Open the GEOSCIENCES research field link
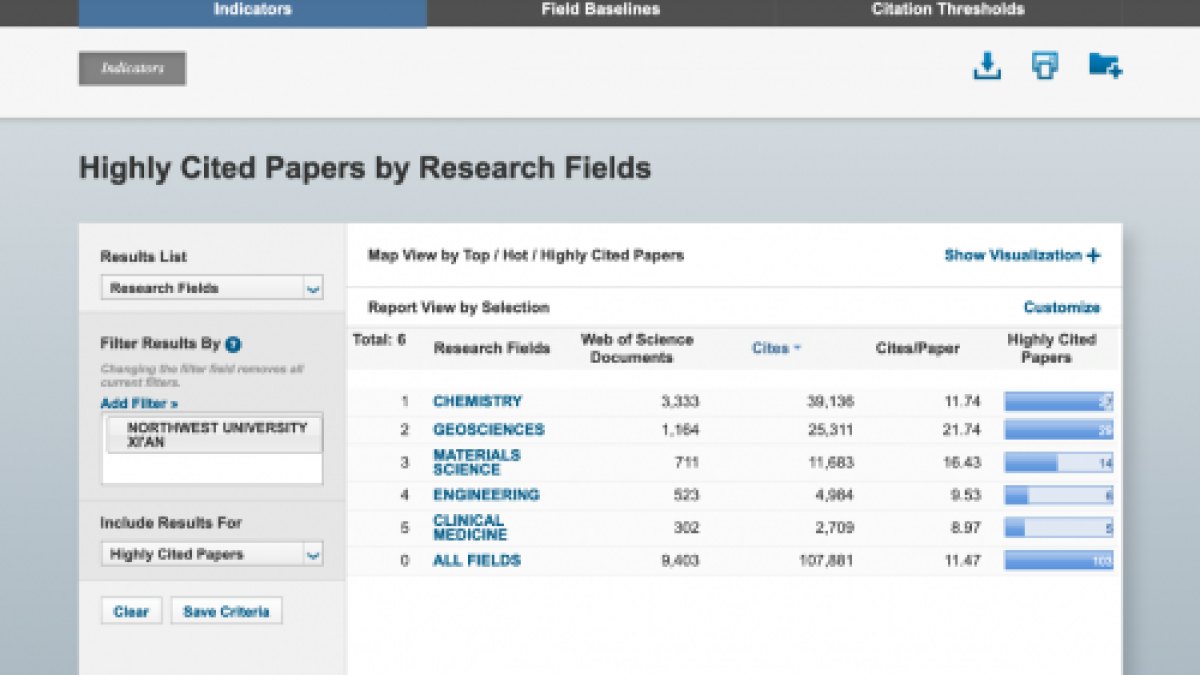Screen dimensions: 1200x675 click(489, 429)
